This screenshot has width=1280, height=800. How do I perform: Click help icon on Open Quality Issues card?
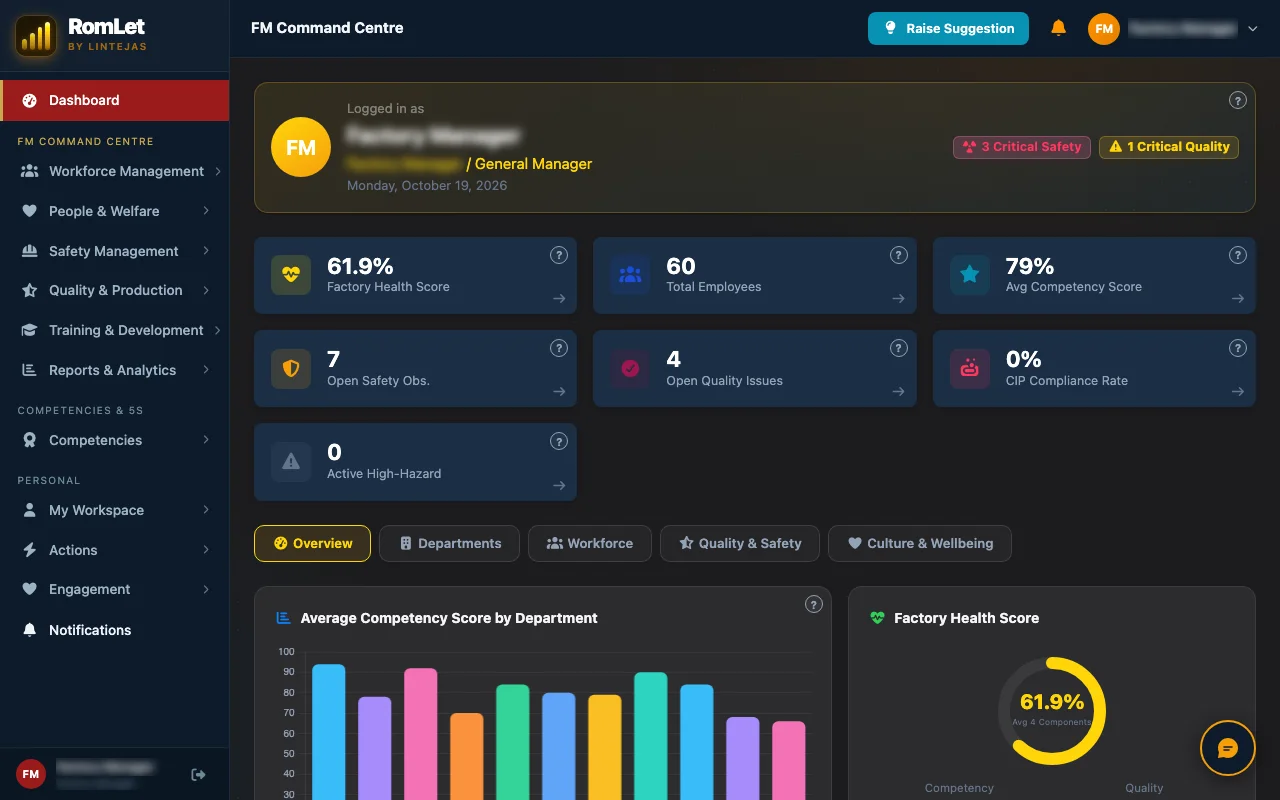pos(898,348)
